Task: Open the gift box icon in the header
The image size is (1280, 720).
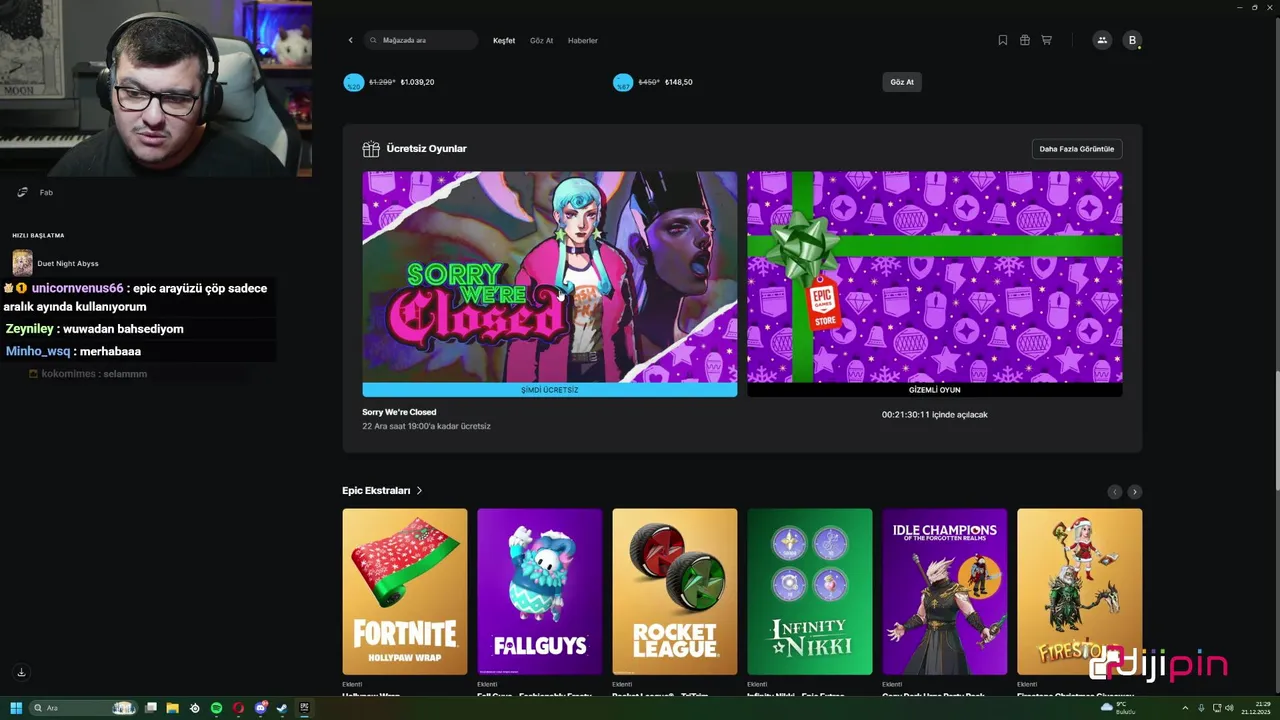Action: [x=1025, y=40]
